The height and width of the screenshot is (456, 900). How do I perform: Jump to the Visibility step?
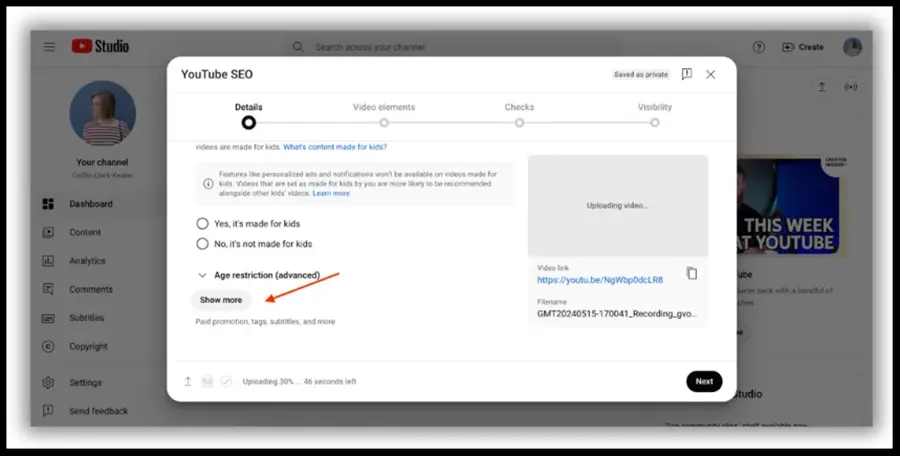[655, 122]
